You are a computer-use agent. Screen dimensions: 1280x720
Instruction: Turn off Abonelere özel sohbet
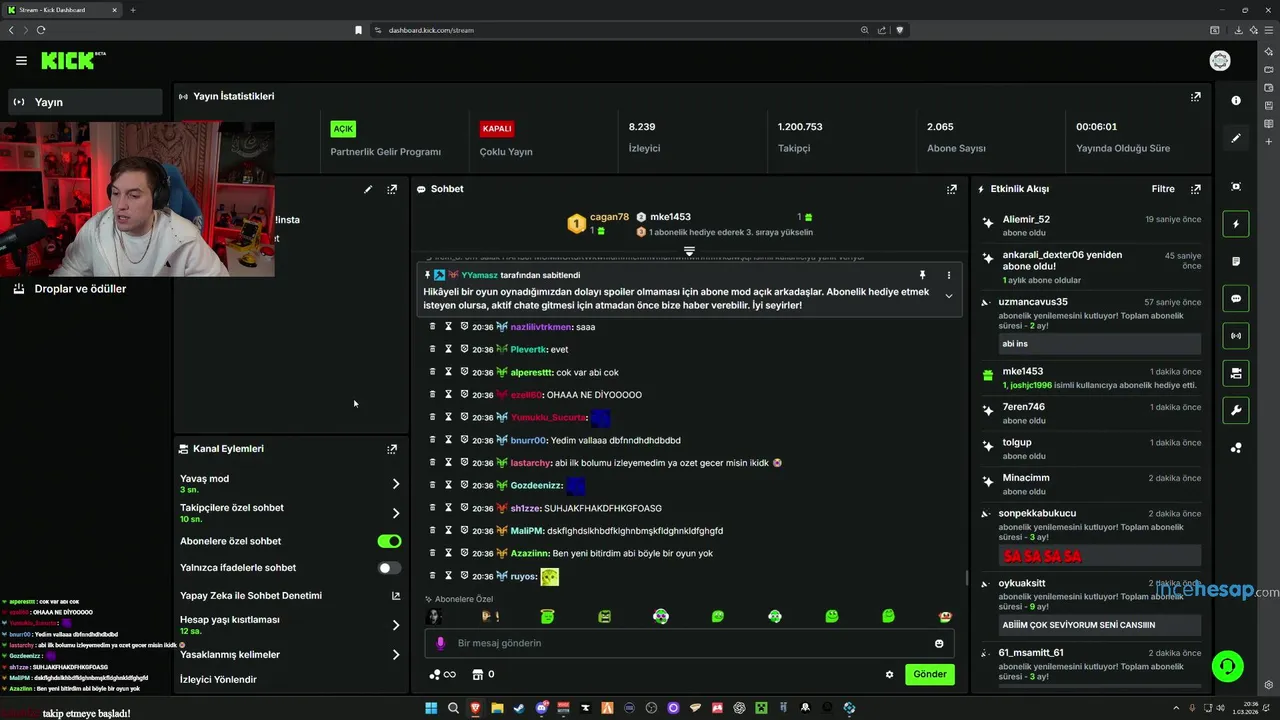[x=389, y=541]
